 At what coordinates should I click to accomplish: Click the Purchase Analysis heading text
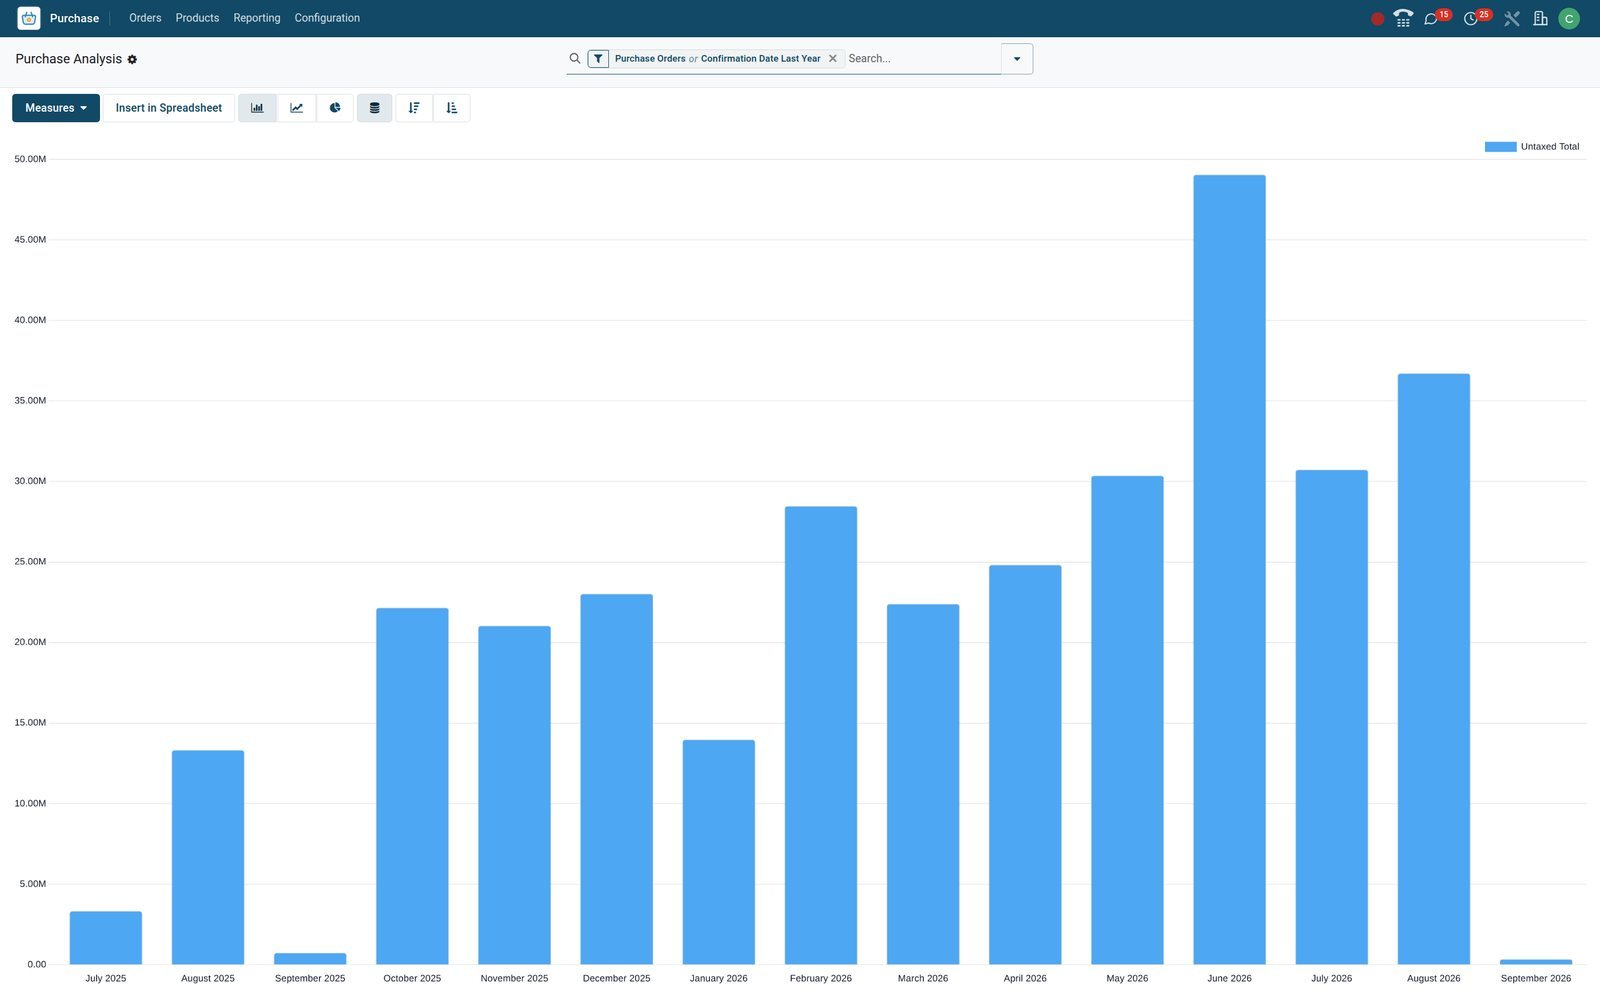69,59
